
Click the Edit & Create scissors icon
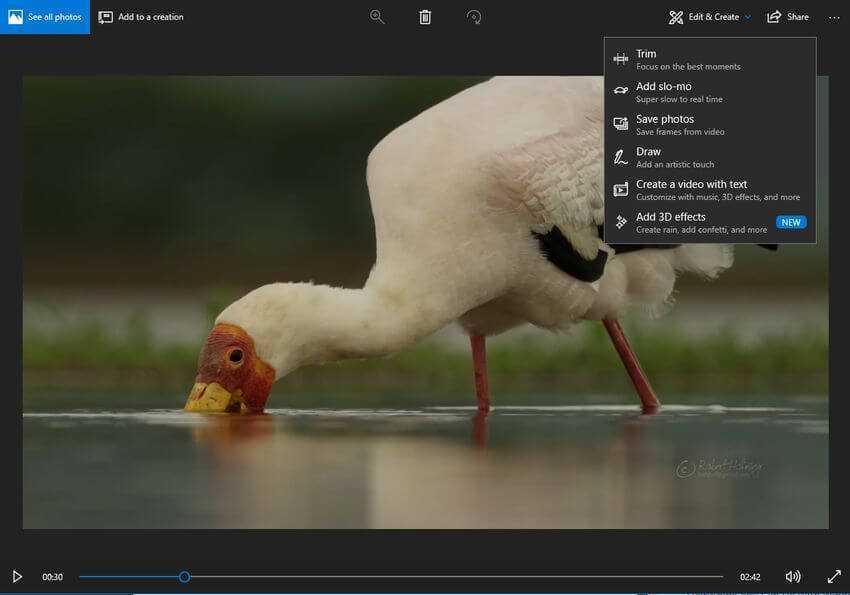[676, 17]
